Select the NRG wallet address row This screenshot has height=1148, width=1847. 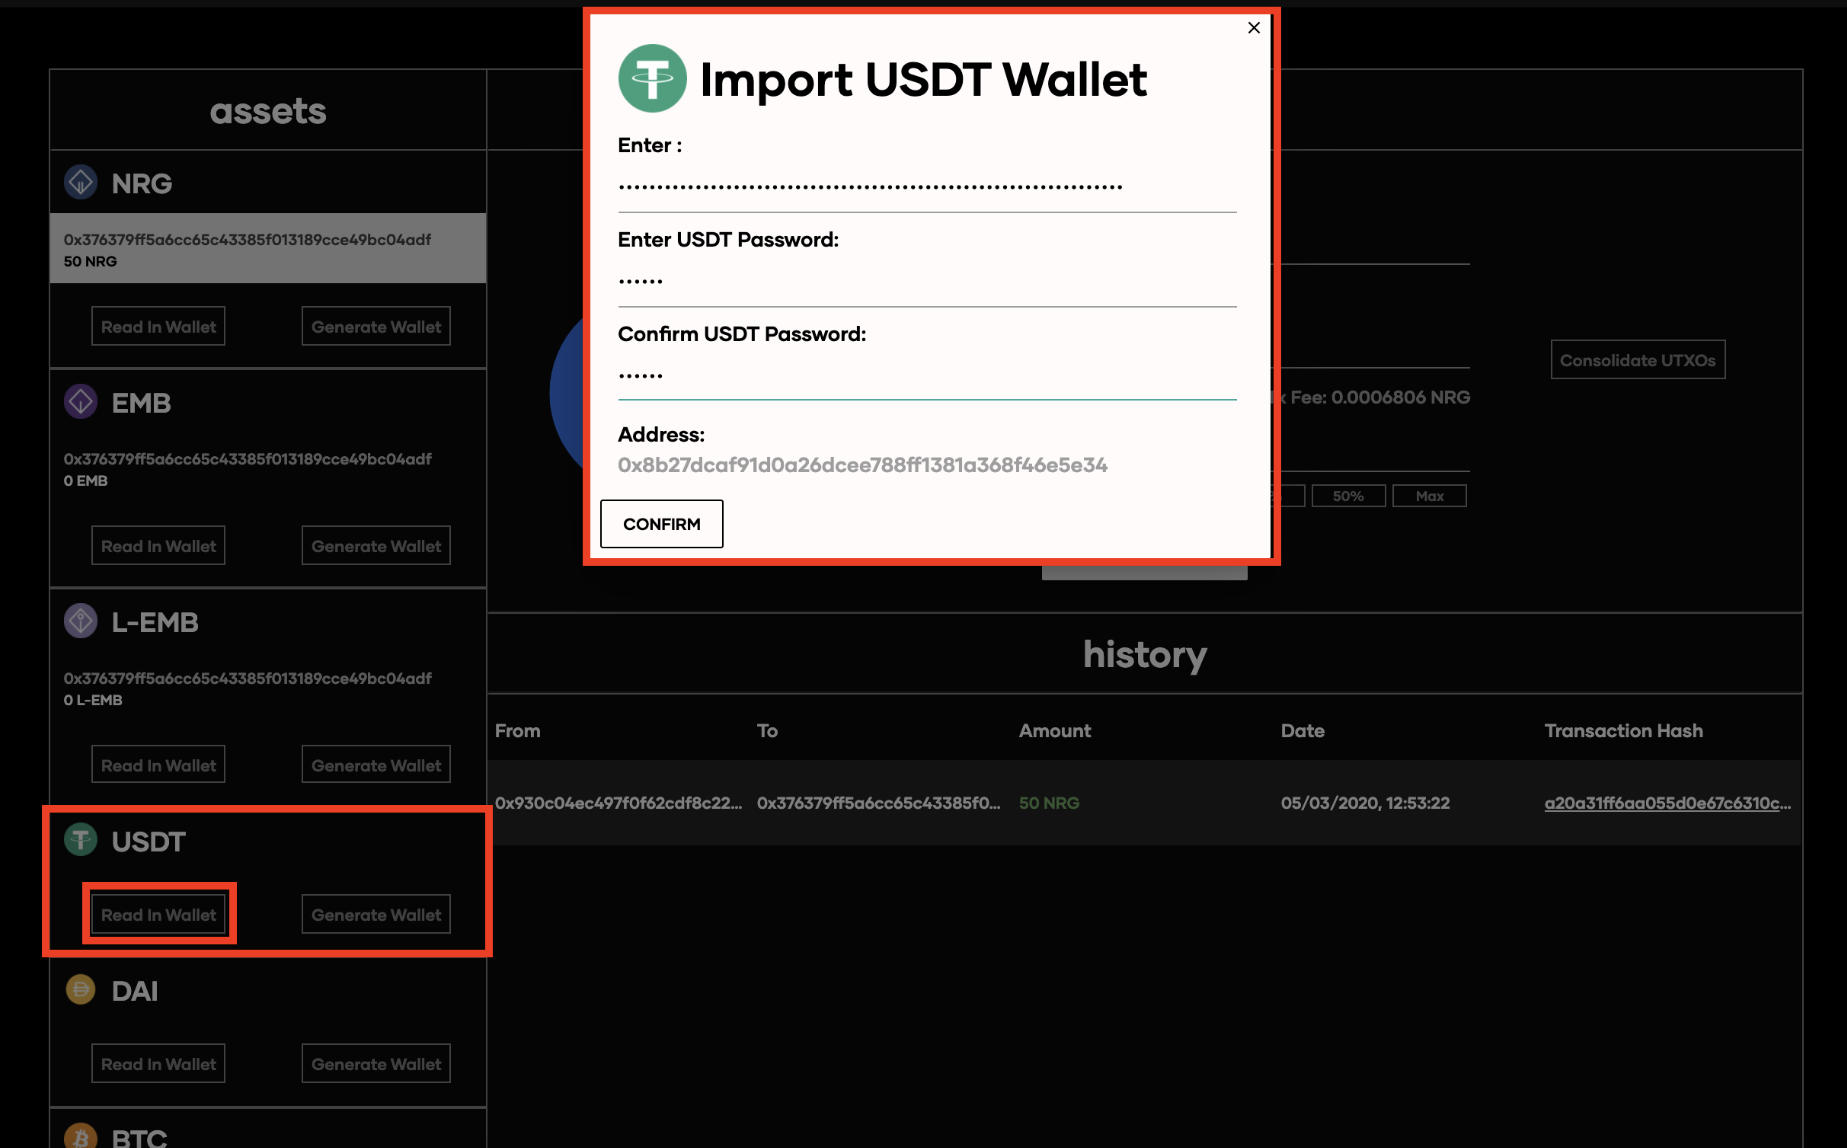click(268, 248)
